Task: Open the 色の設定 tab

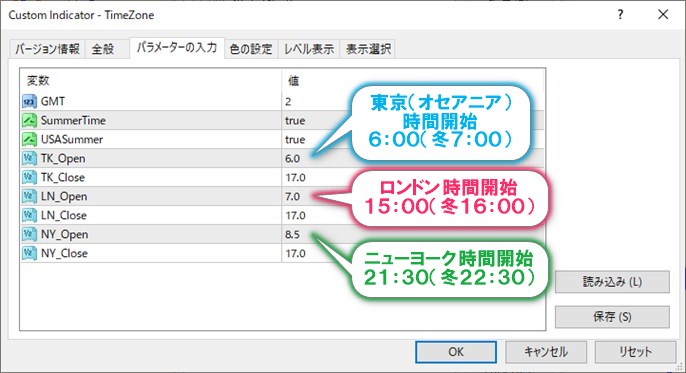Action: tap(251, 49)
